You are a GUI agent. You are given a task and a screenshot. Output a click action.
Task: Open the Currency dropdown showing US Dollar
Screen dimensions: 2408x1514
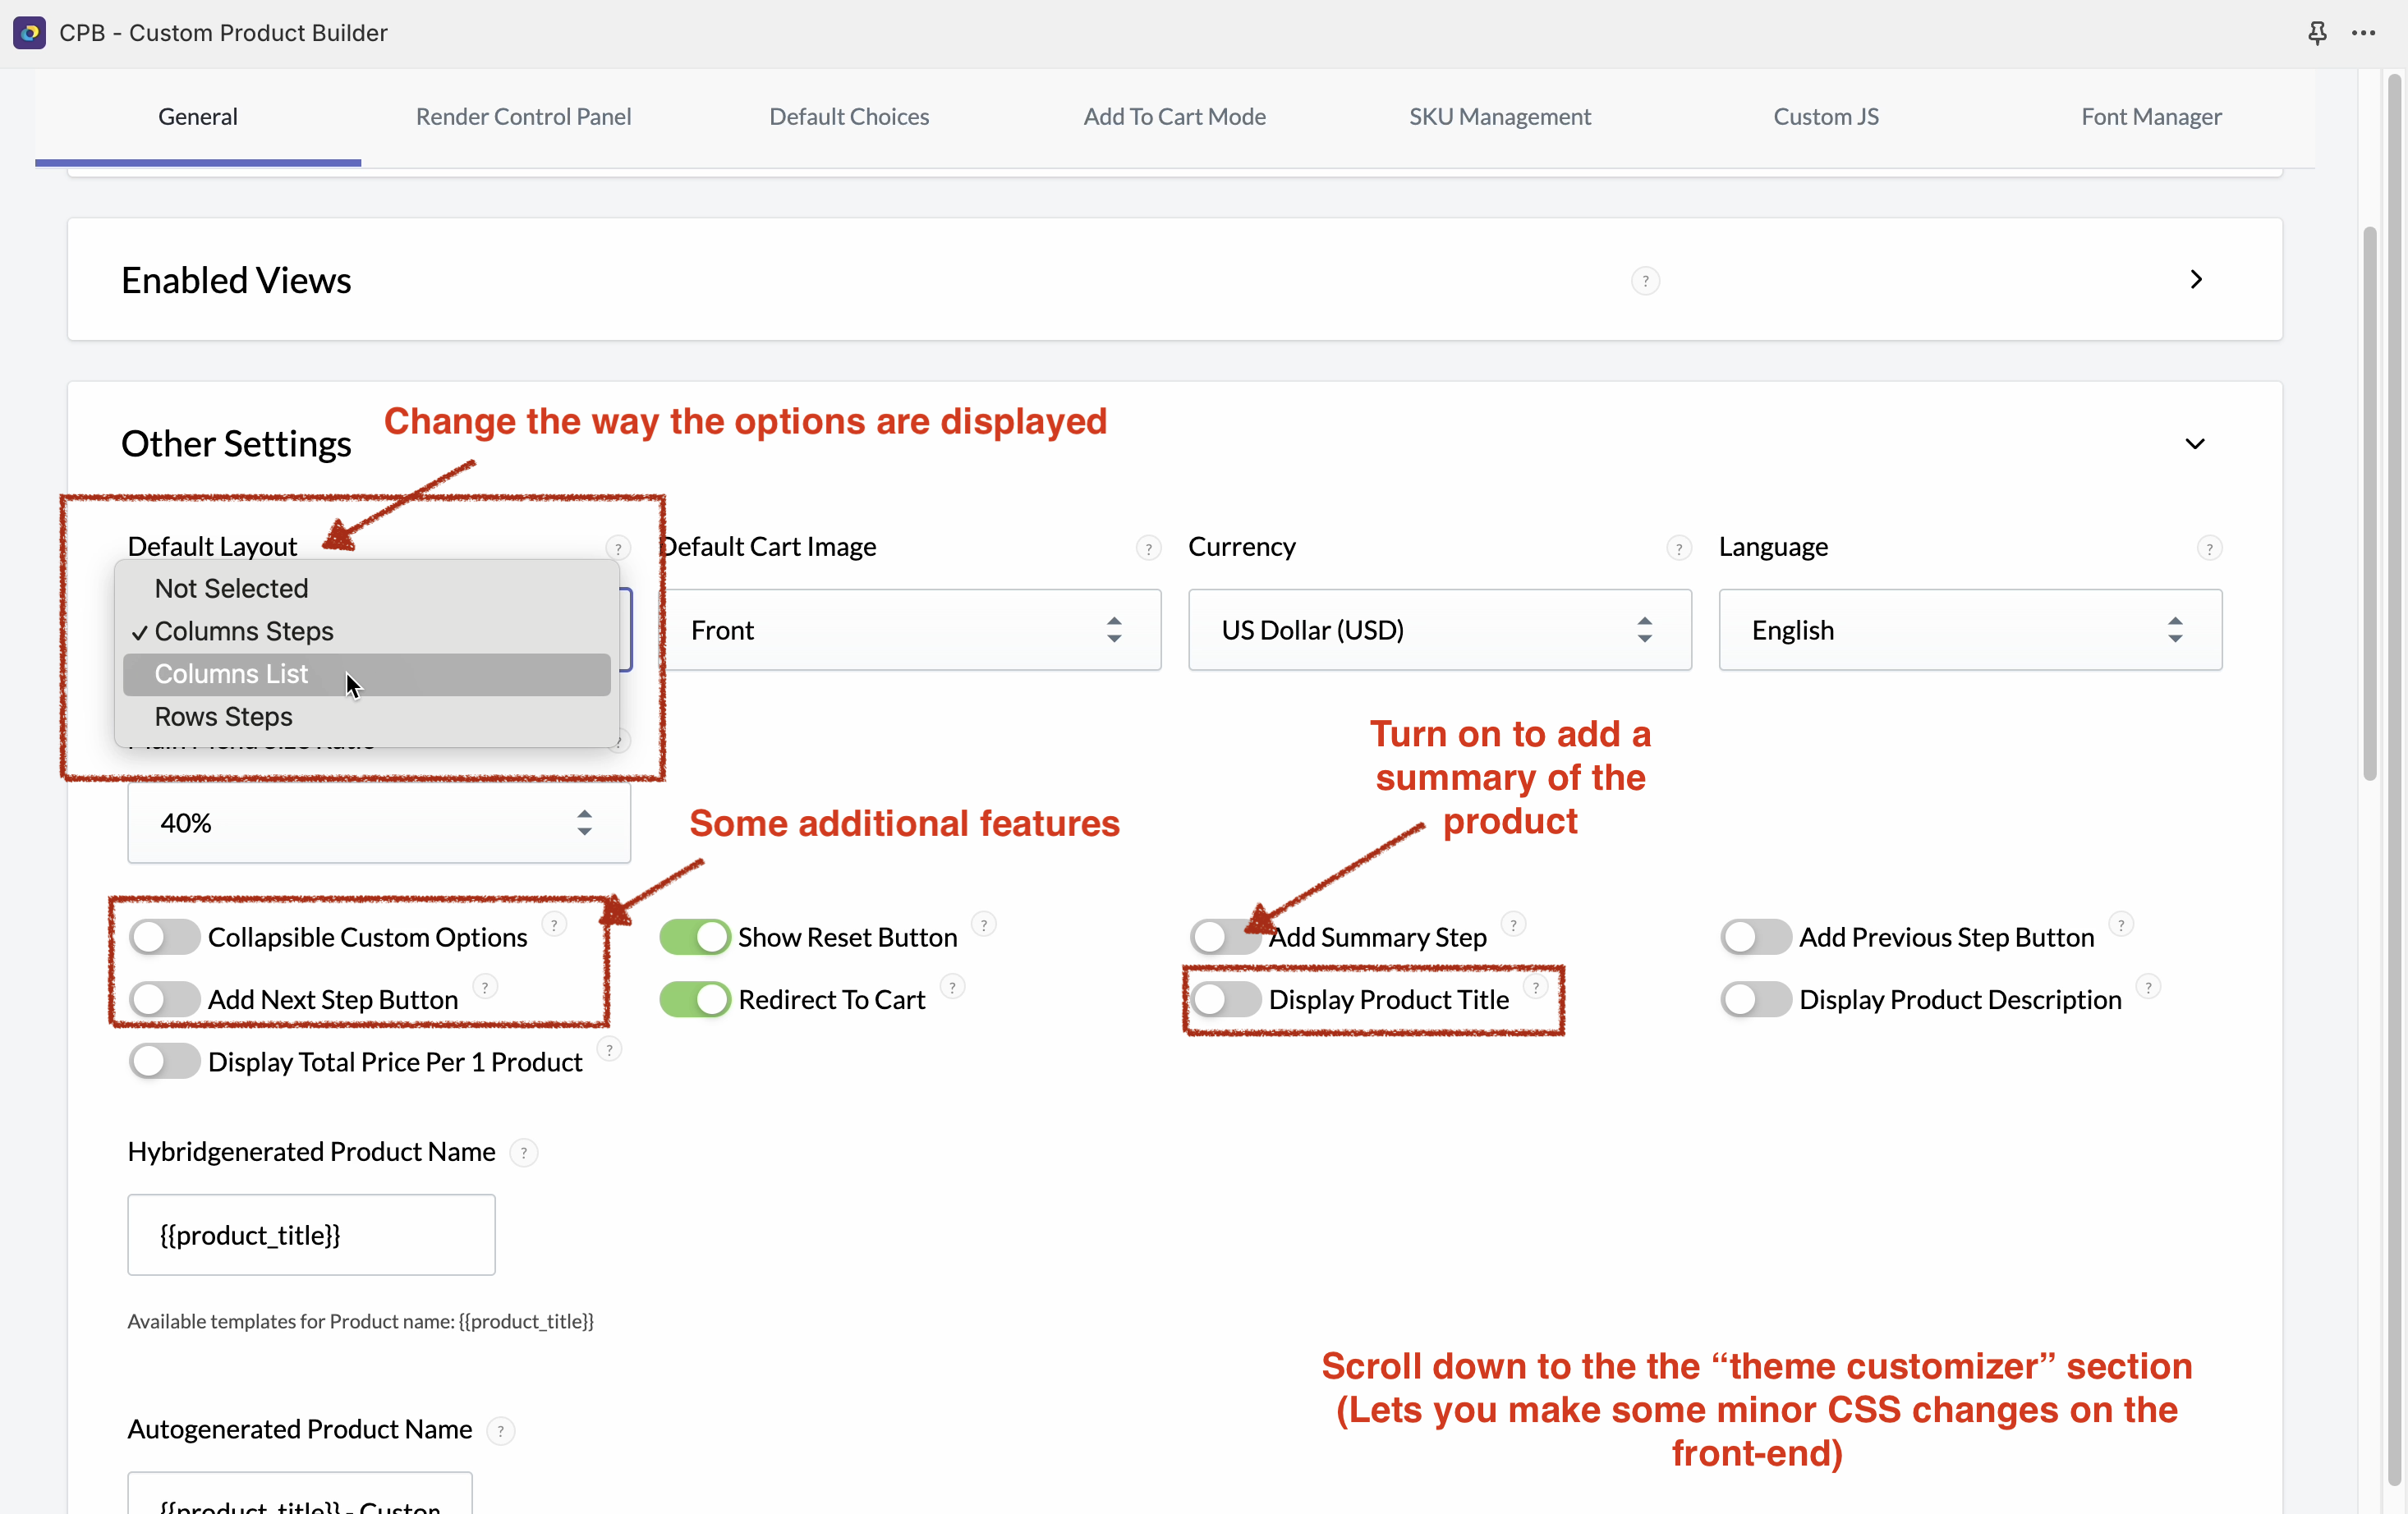[x=1439, y=630]
